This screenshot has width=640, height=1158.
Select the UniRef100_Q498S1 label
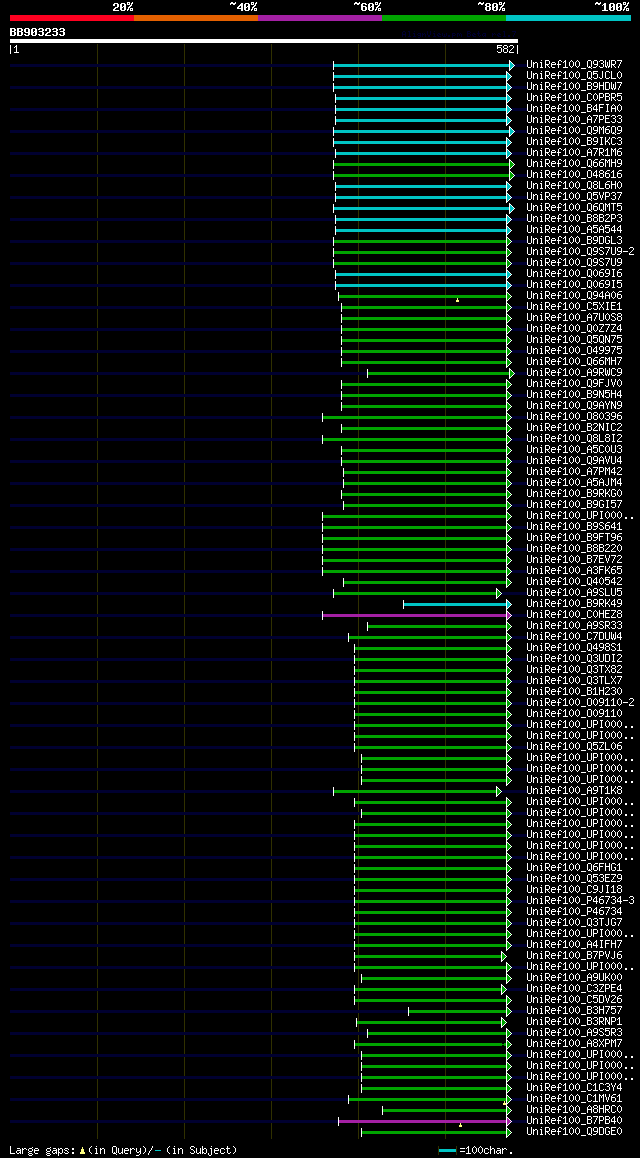click(x=574, y=648)
